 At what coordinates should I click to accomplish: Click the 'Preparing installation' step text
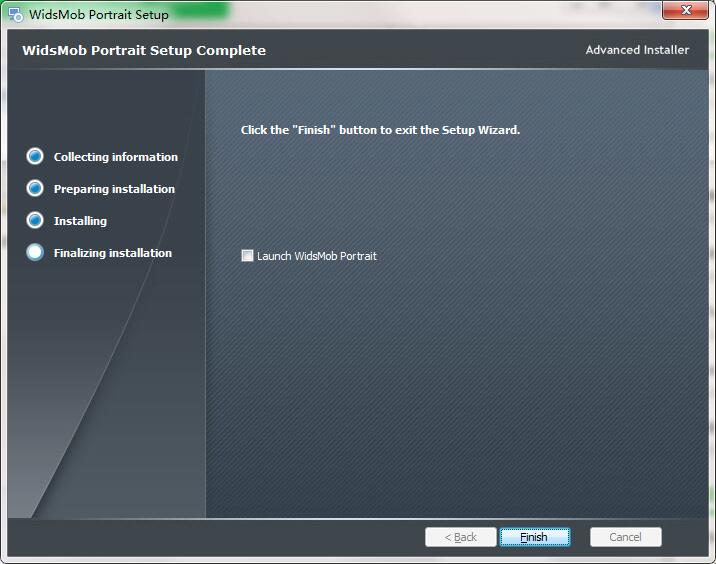114,189
